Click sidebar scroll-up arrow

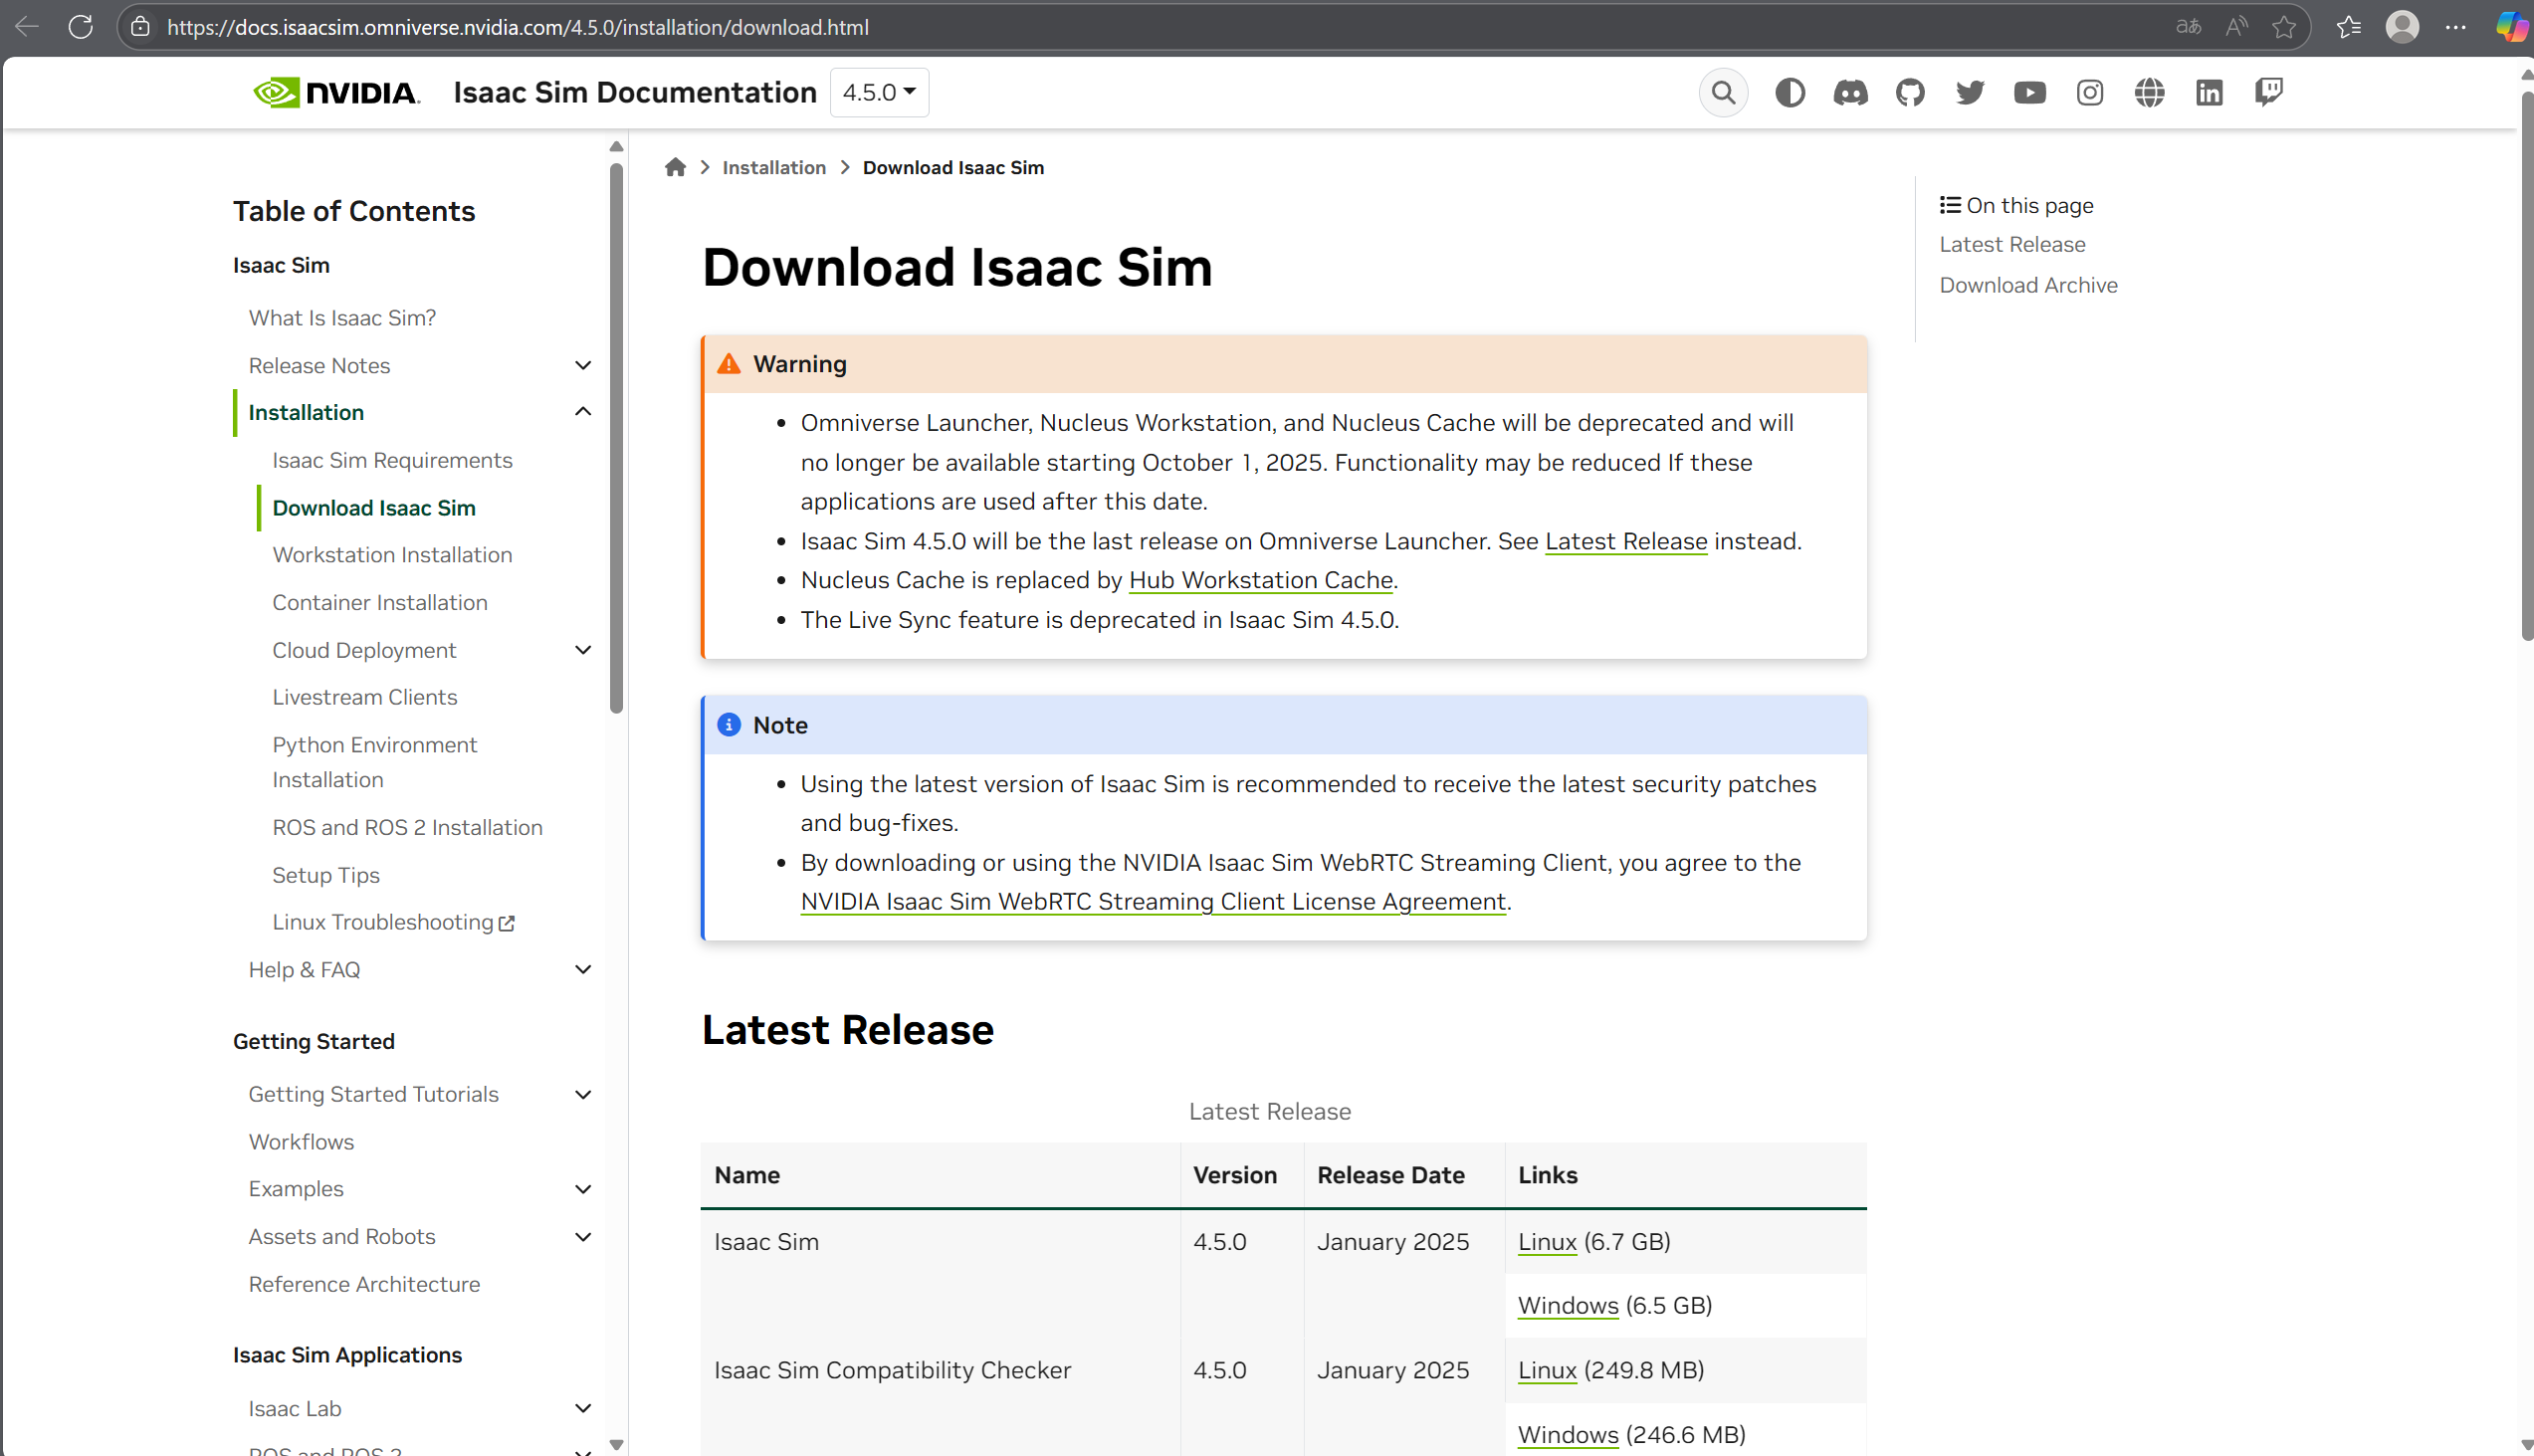coord(616,146)
